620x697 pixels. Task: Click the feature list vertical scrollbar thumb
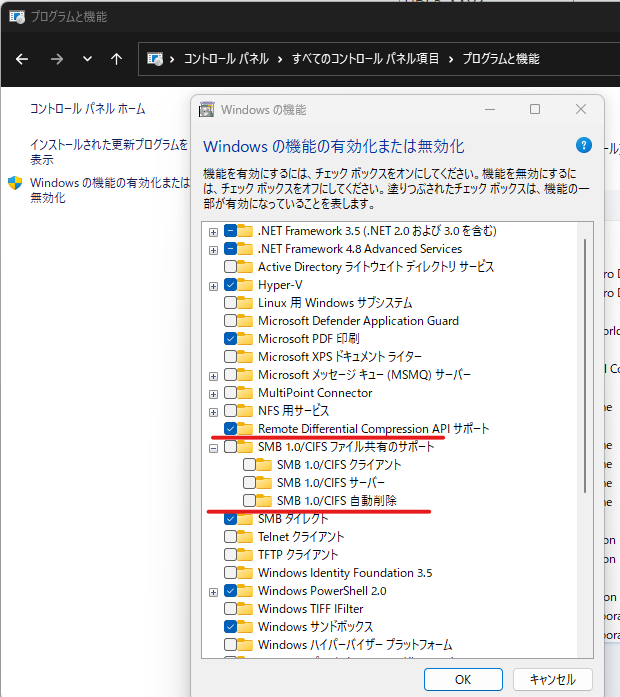[x=585, y=366]
